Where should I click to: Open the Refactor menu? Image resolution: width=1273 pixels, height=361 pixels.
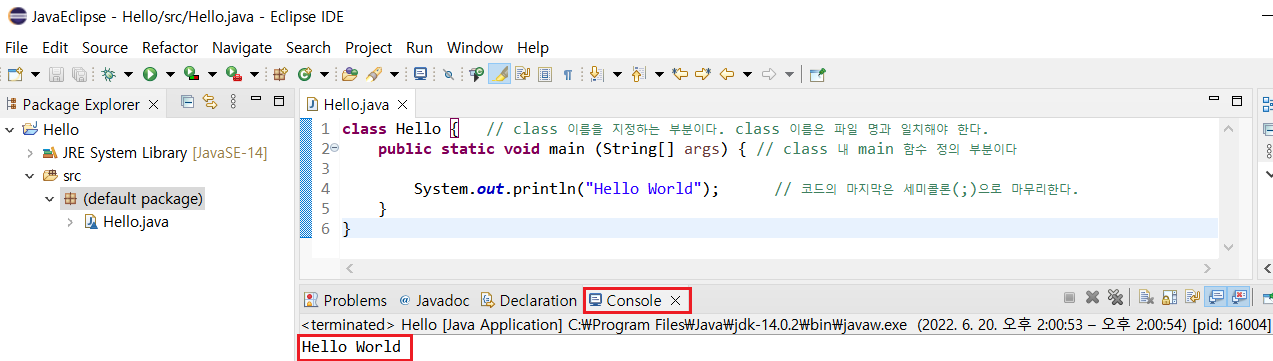click(x=170, y=47)
